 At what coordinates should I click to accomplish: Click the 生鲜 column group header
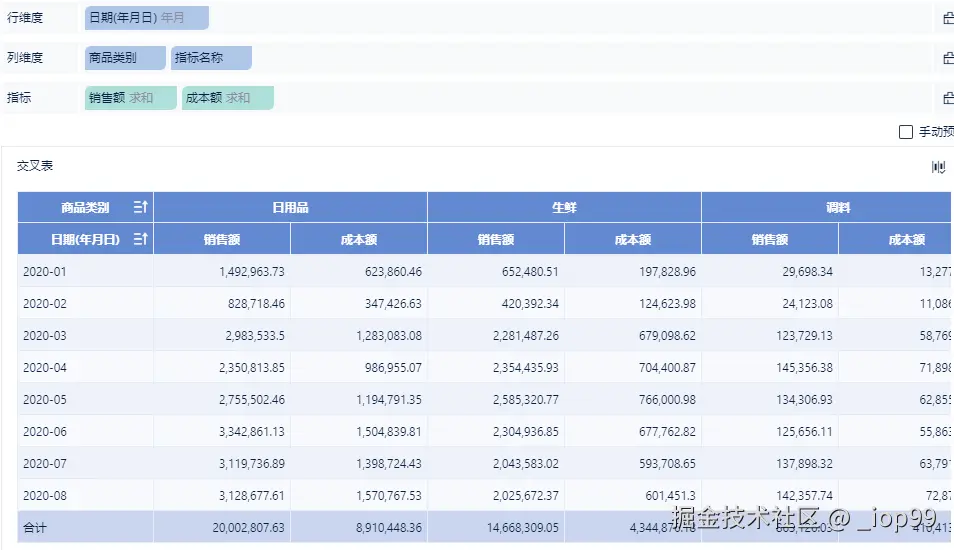pos(564,207)
